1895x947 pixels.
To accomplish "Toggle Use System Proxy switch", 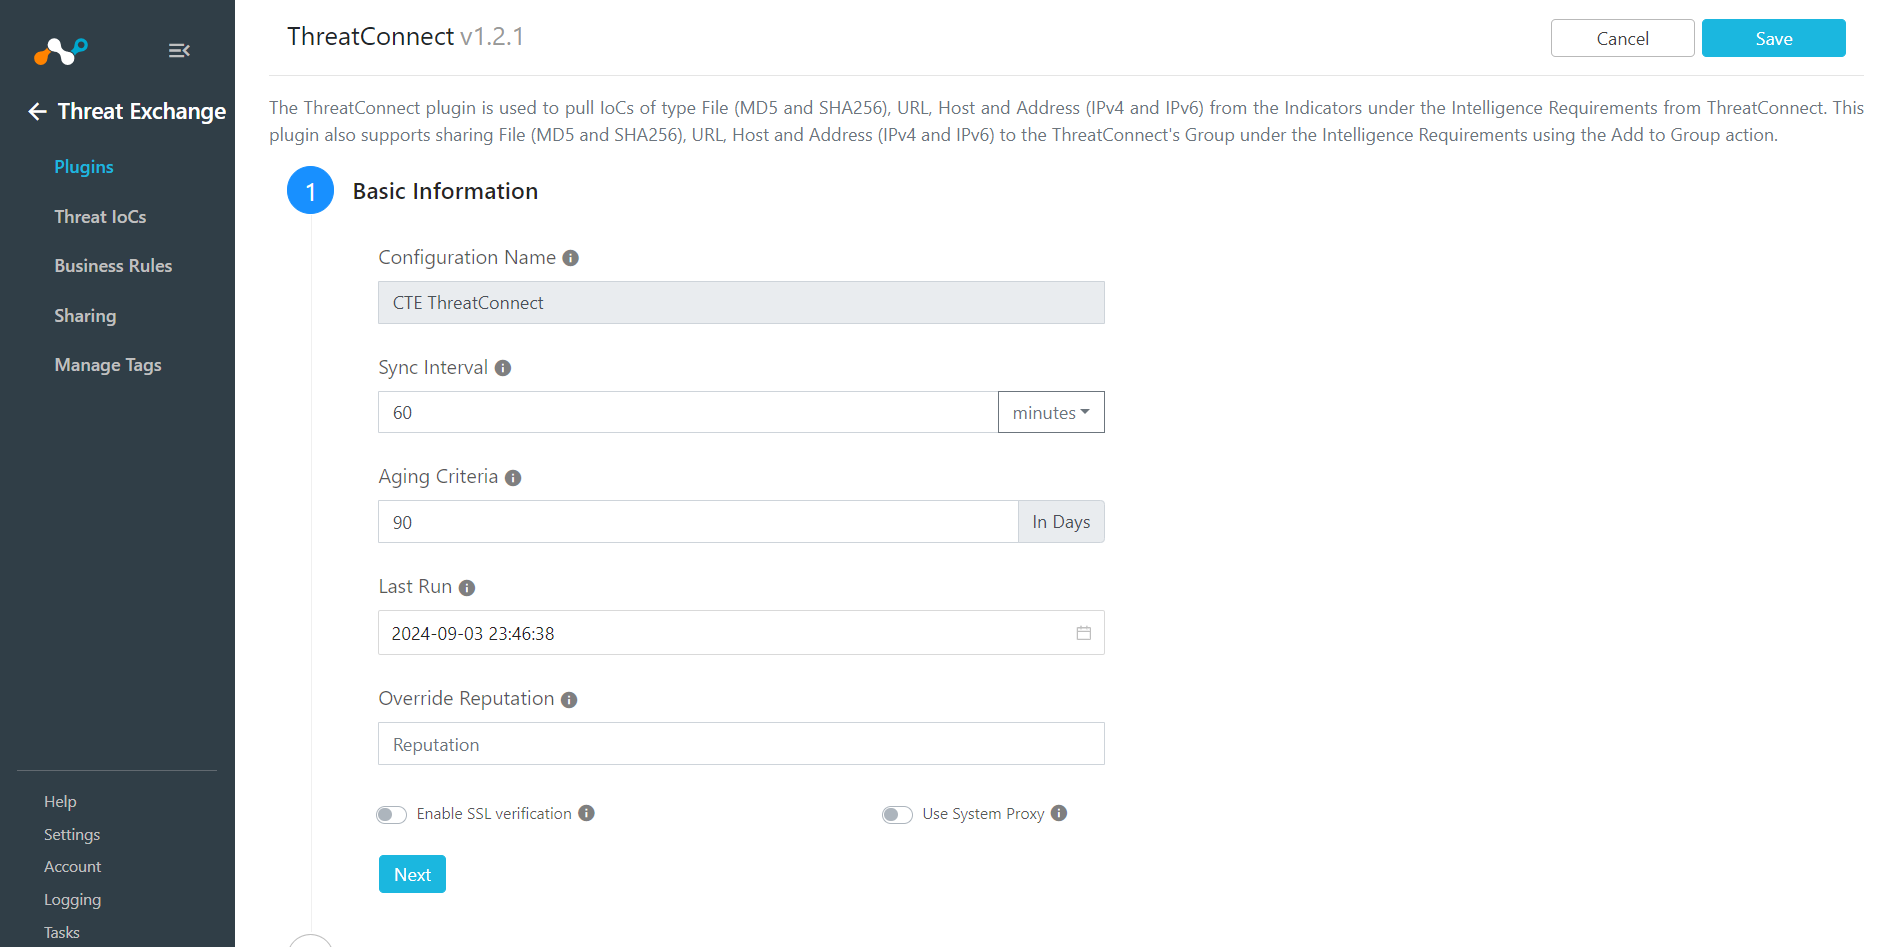I will [897, 814].
